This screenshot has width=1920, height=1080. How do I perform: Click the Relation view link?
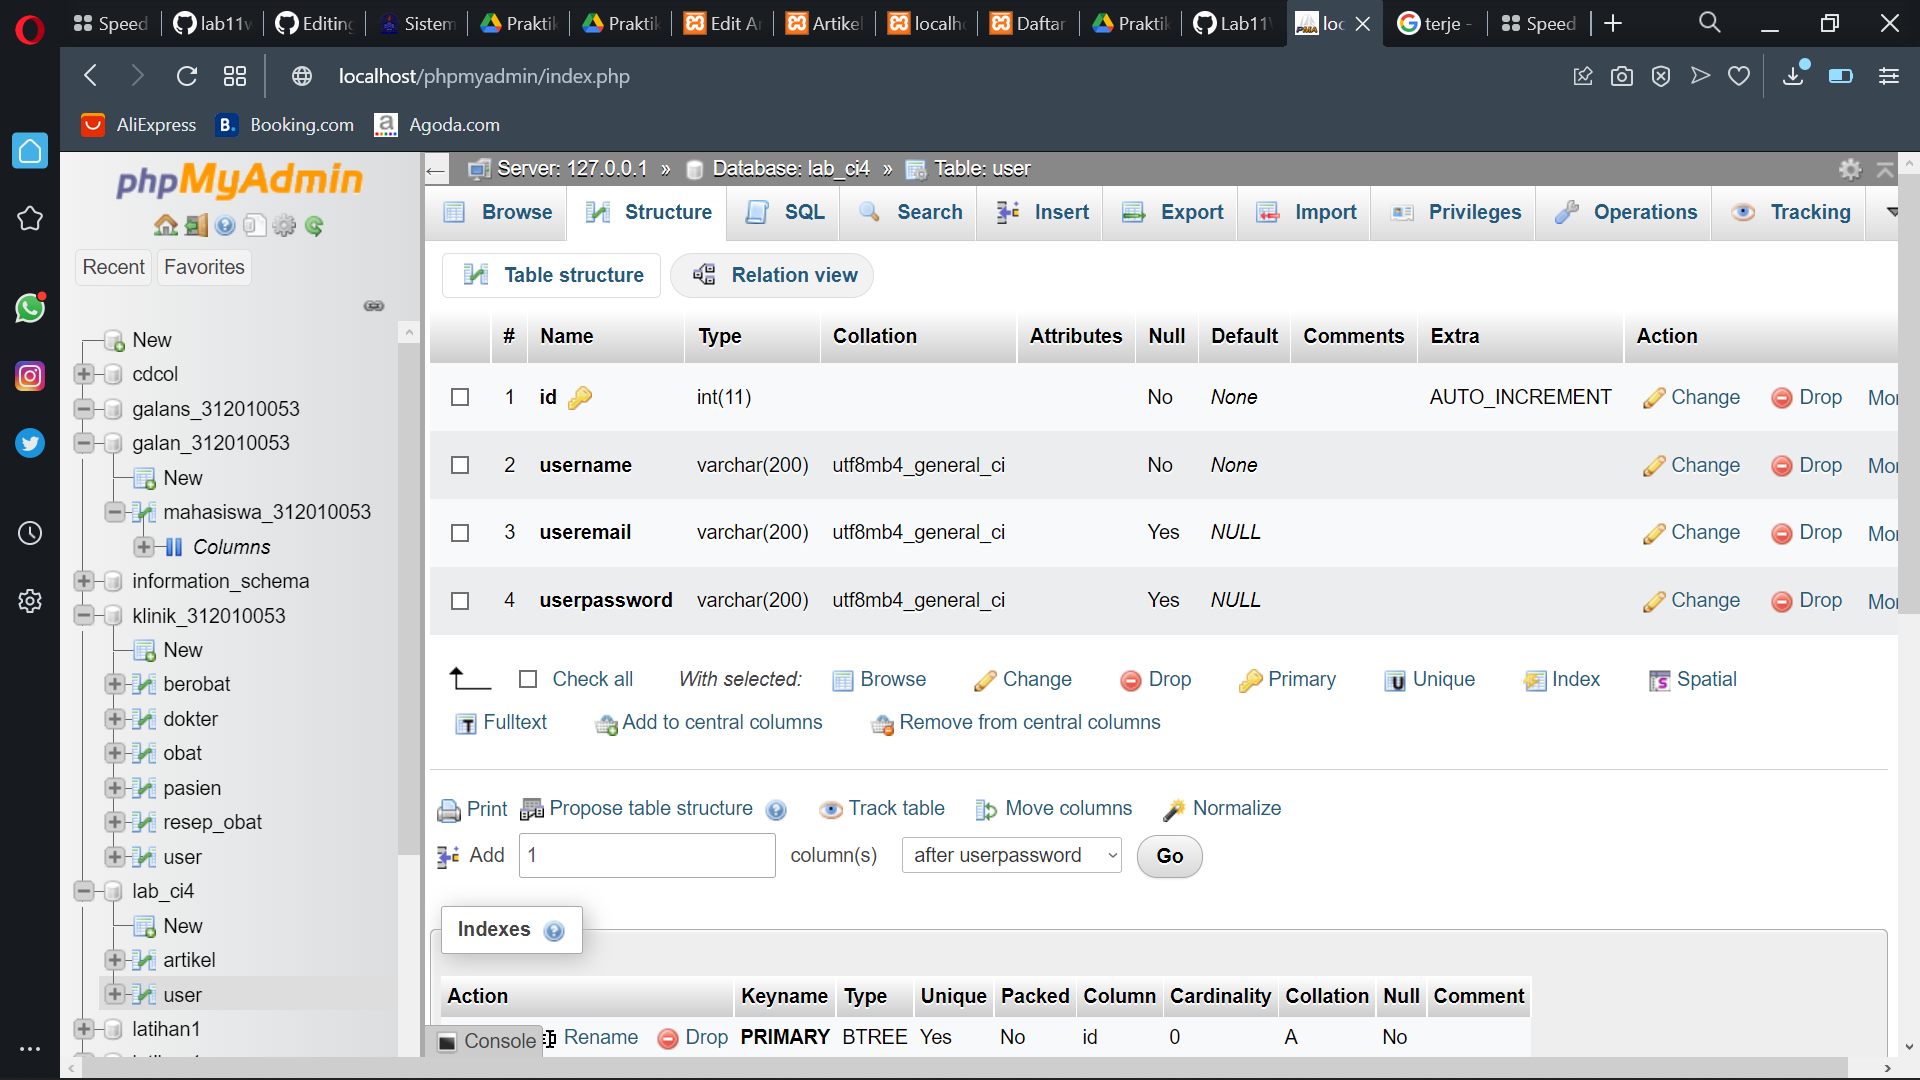click(x=773, y=275)
